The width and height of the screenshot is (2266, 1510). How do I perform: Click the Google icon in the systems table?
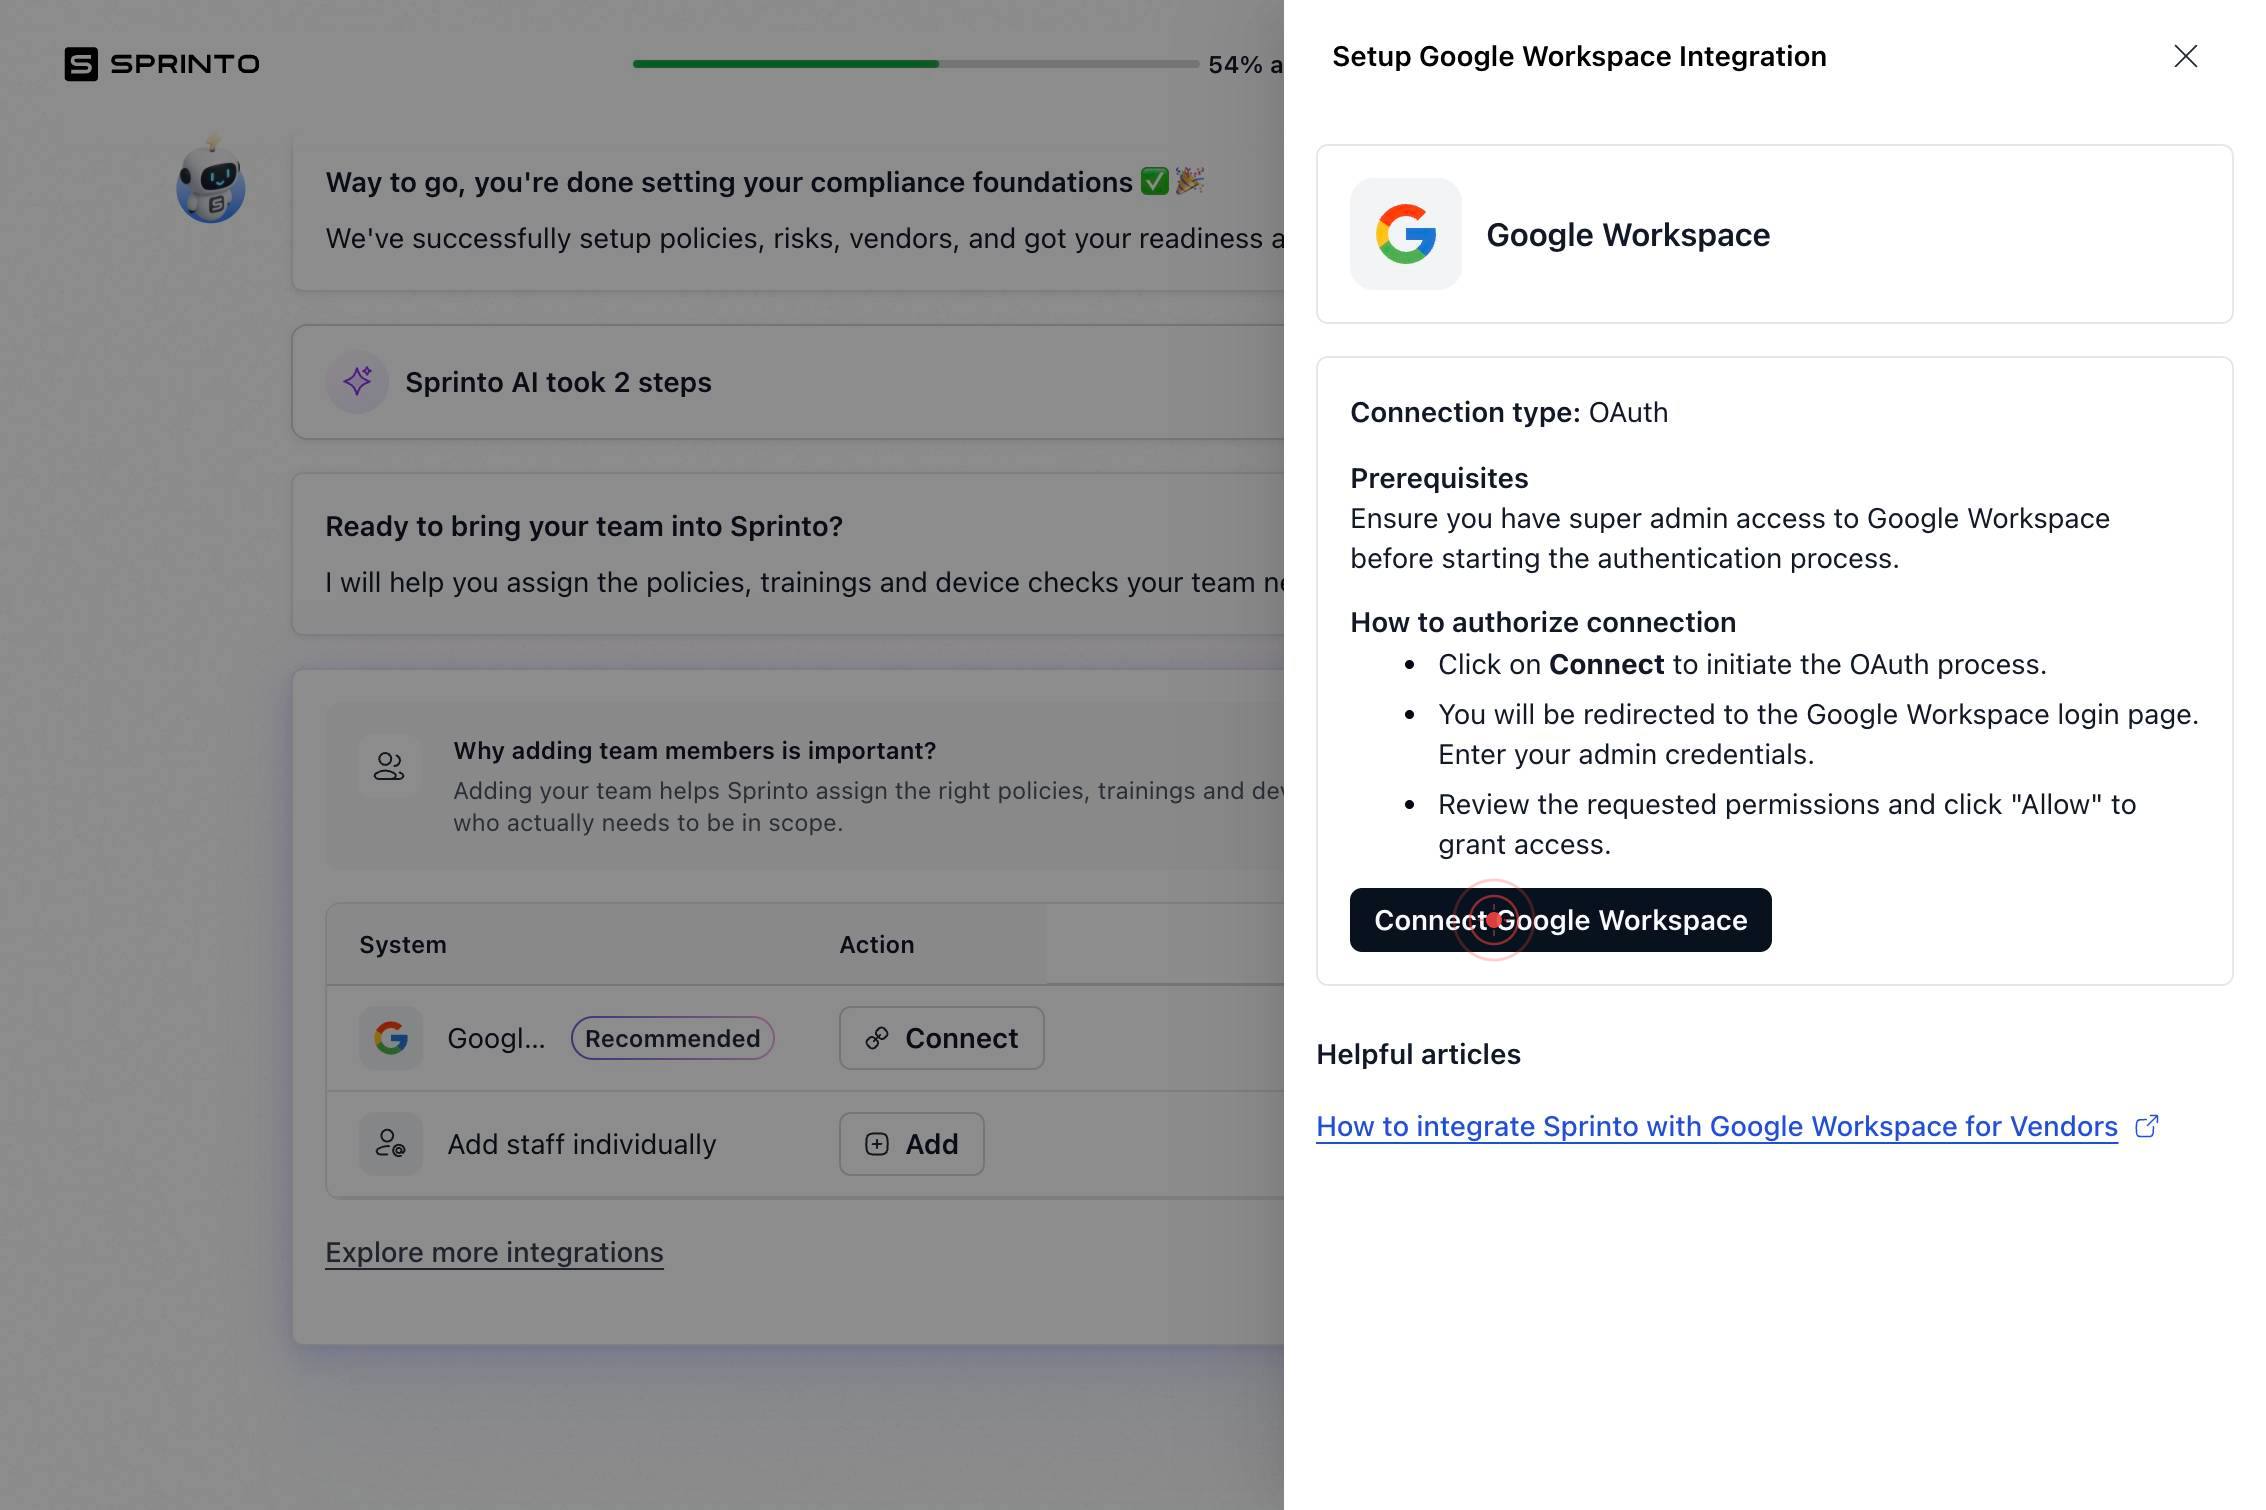click(x=391, y=1038)
